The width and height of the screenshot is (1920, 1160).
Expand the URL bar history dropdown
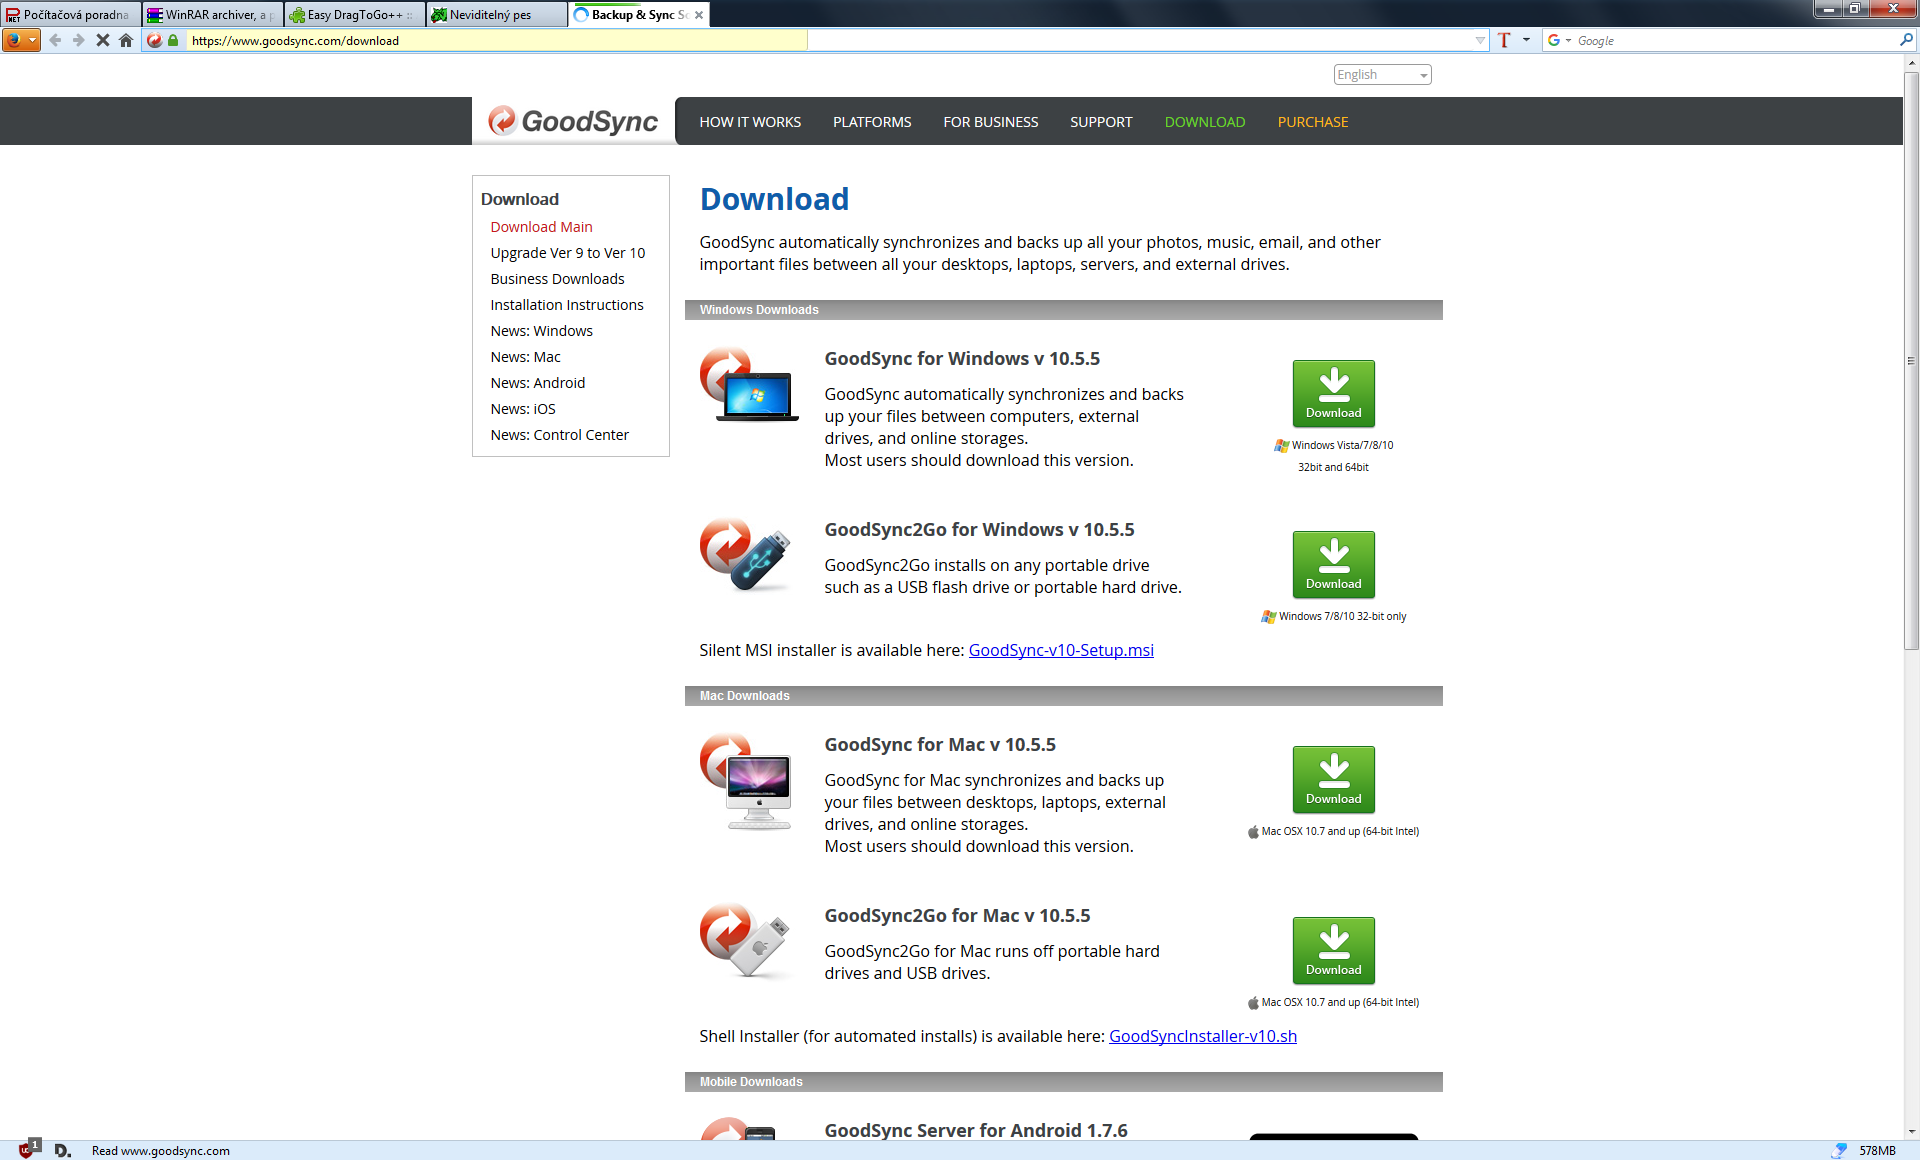click(x=1480, y=41)
